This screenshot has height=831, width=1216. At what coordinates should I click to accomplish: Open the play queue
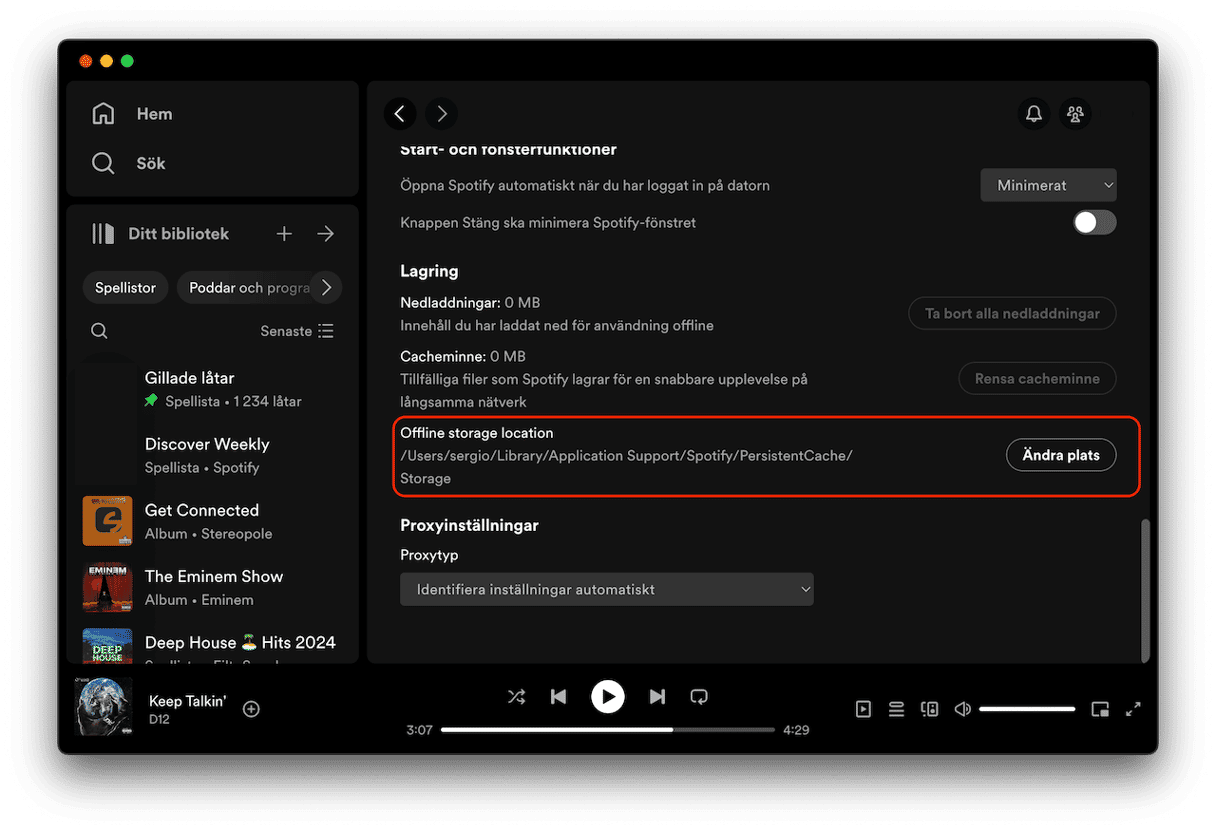[x=896, y=709]
